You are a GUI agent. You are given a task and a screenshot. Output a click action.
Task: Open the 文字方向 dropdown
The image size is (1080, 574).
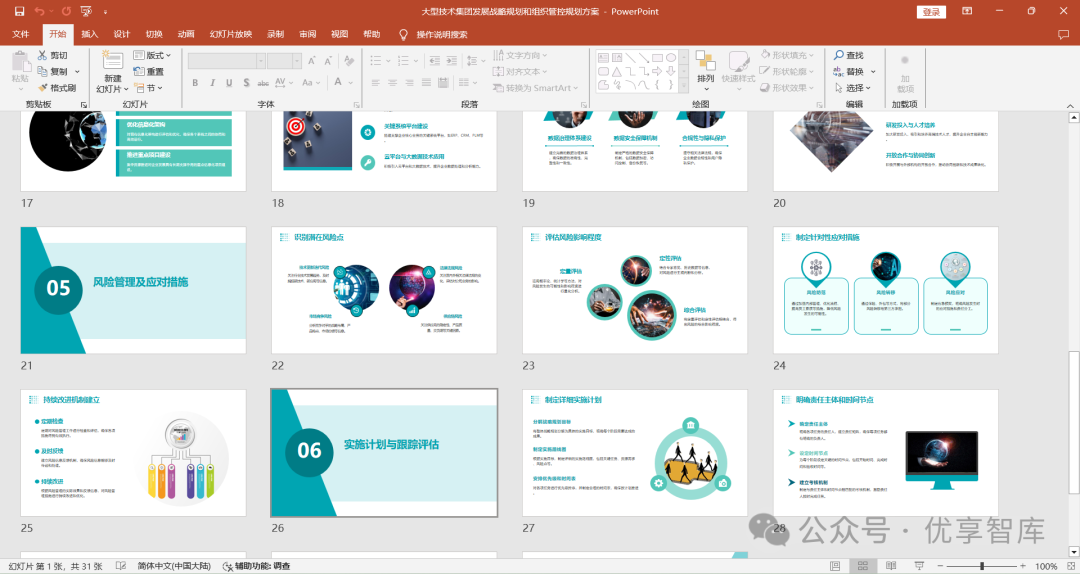pos(520,55)
